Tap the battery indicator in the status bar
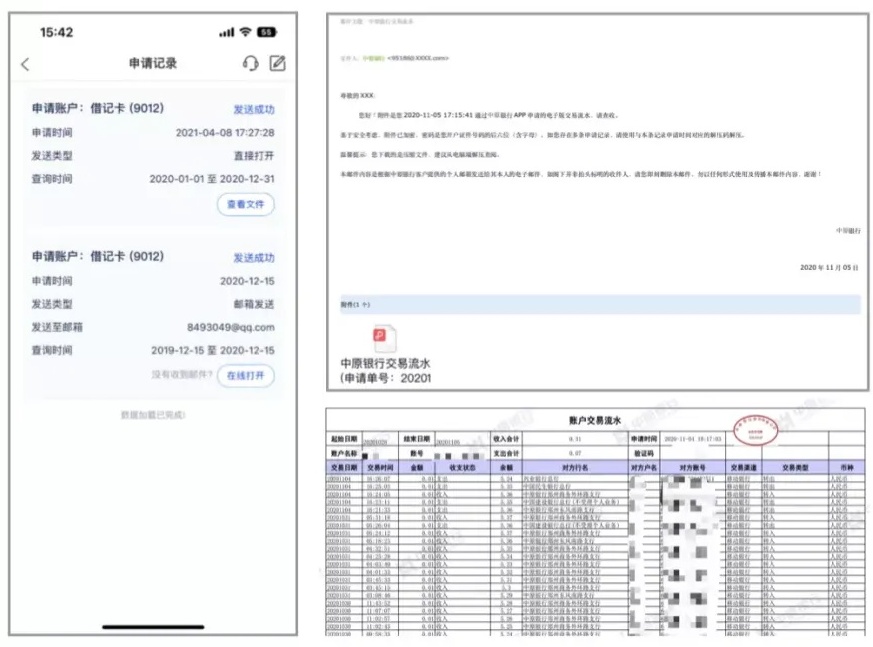Image resolution: width=873 pixels, height=647 pixels. click(267, 32)
